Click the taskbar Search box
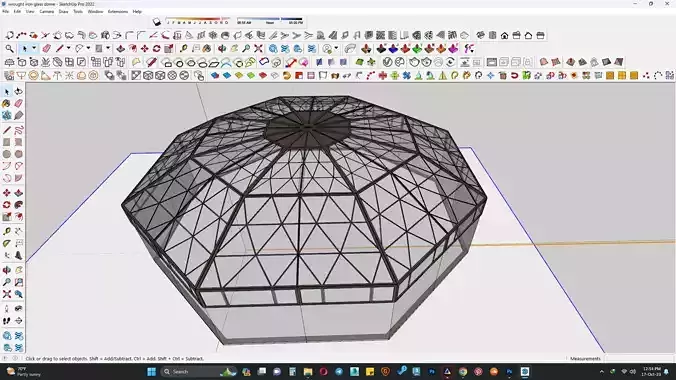The height and width of the screenshot is (380, 676). pyautogui.click(x=197, y=371)
